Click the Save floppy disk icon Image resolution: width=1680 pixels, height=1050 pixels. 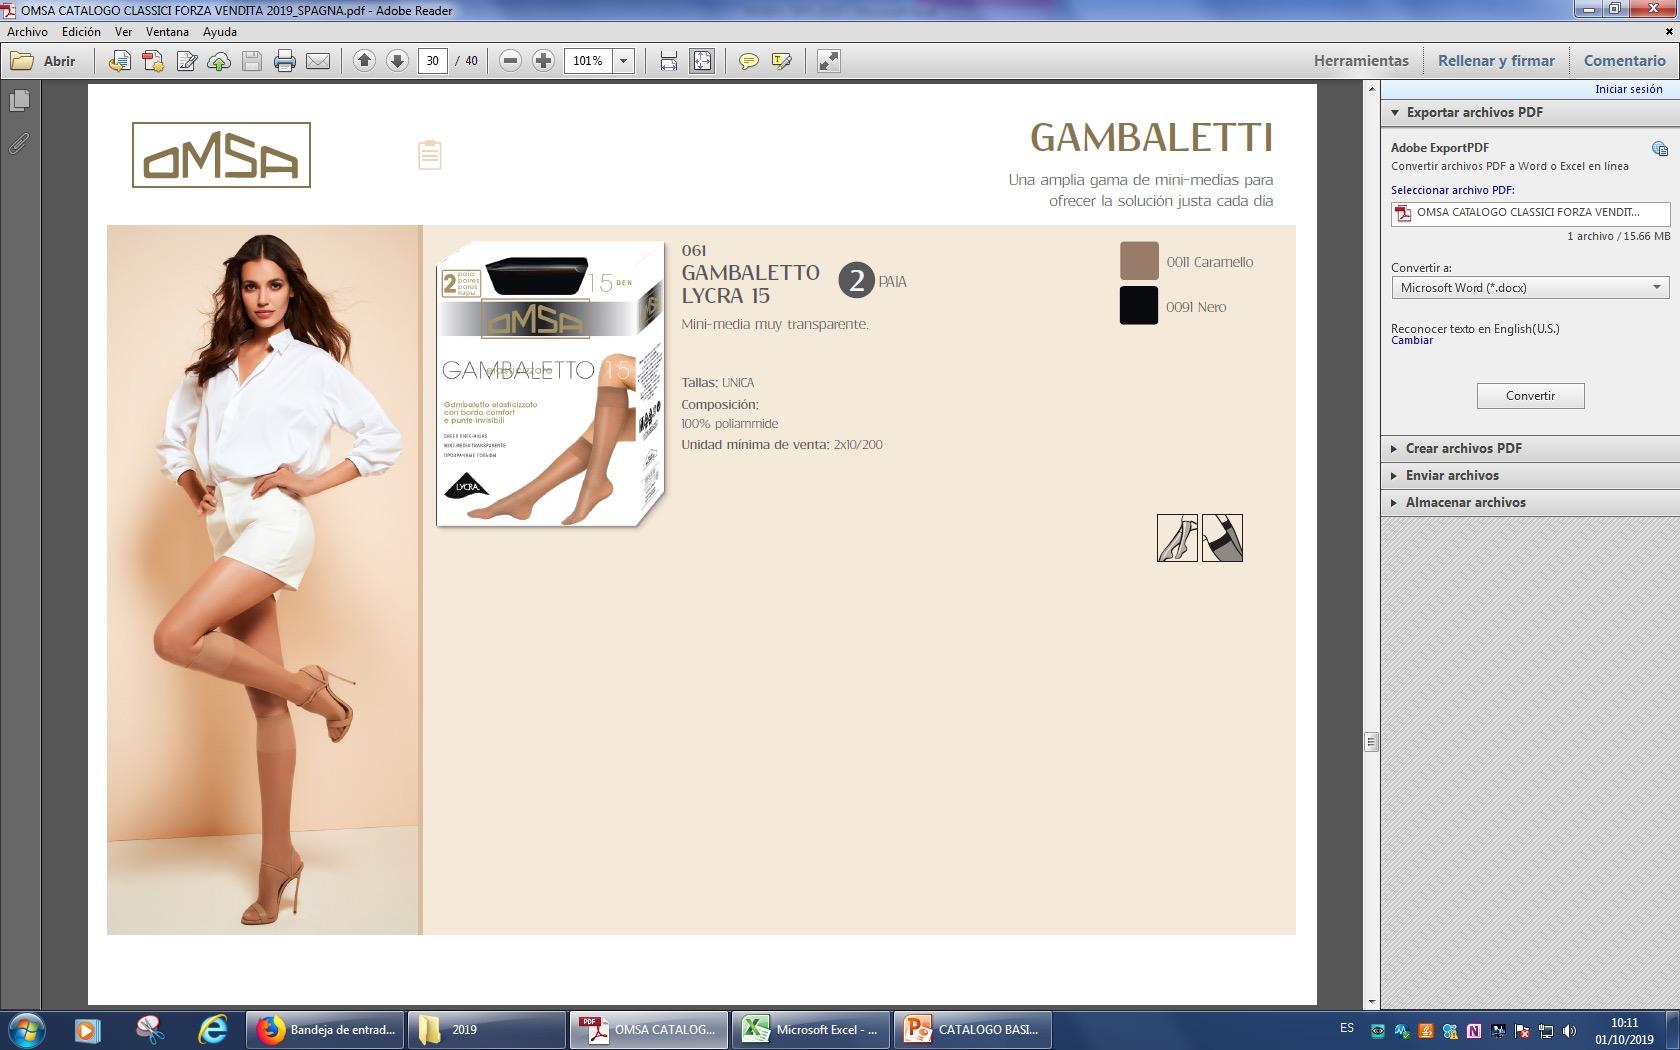coord(252,61)
